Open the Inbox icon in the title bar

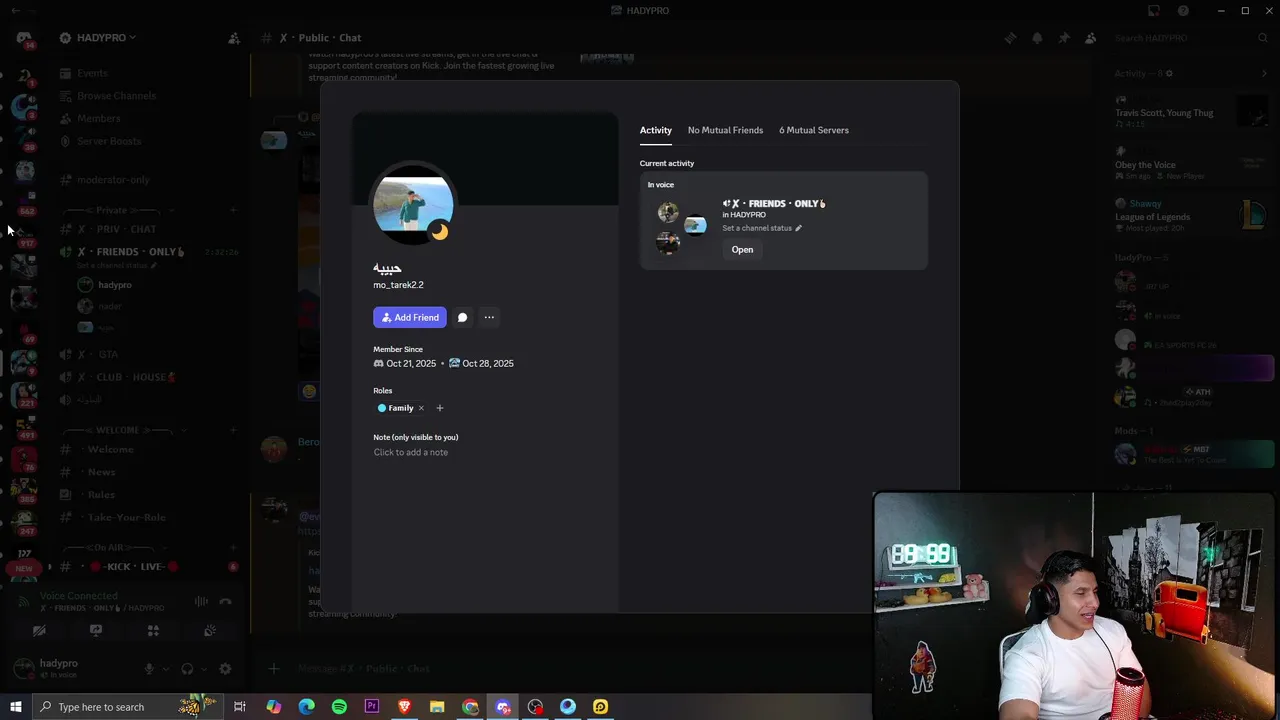point(1154,11)
